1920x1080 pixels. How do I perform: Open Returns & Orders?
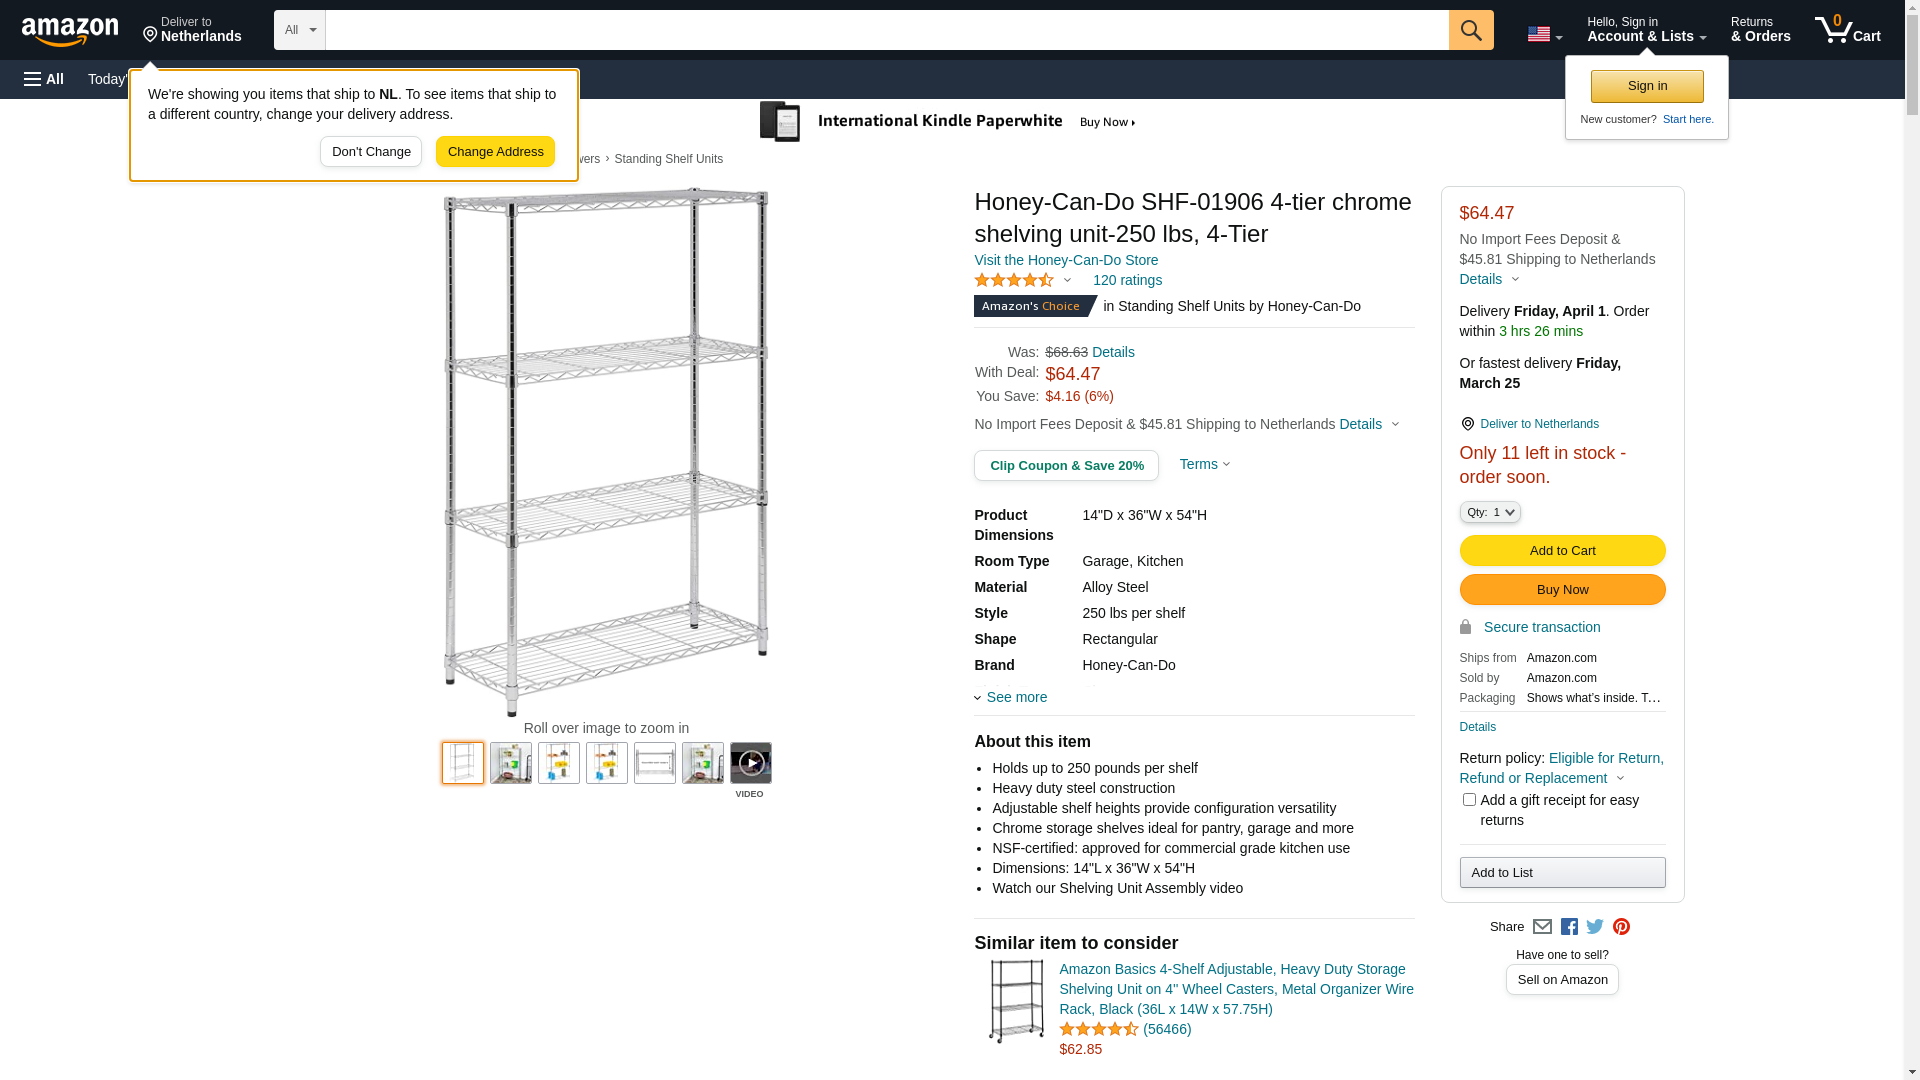click(x=1760, y=30)
